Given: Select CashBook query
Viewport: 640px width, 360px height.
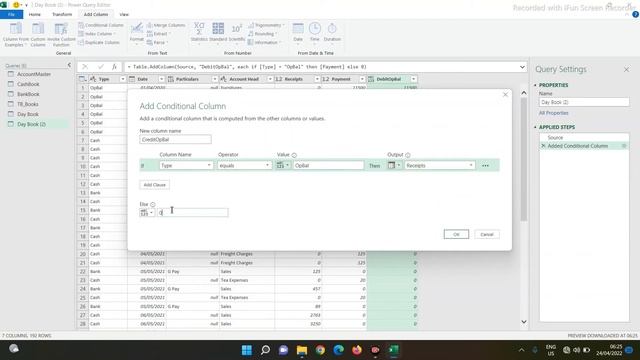Looking at the screenshot, I should [28, 84].
